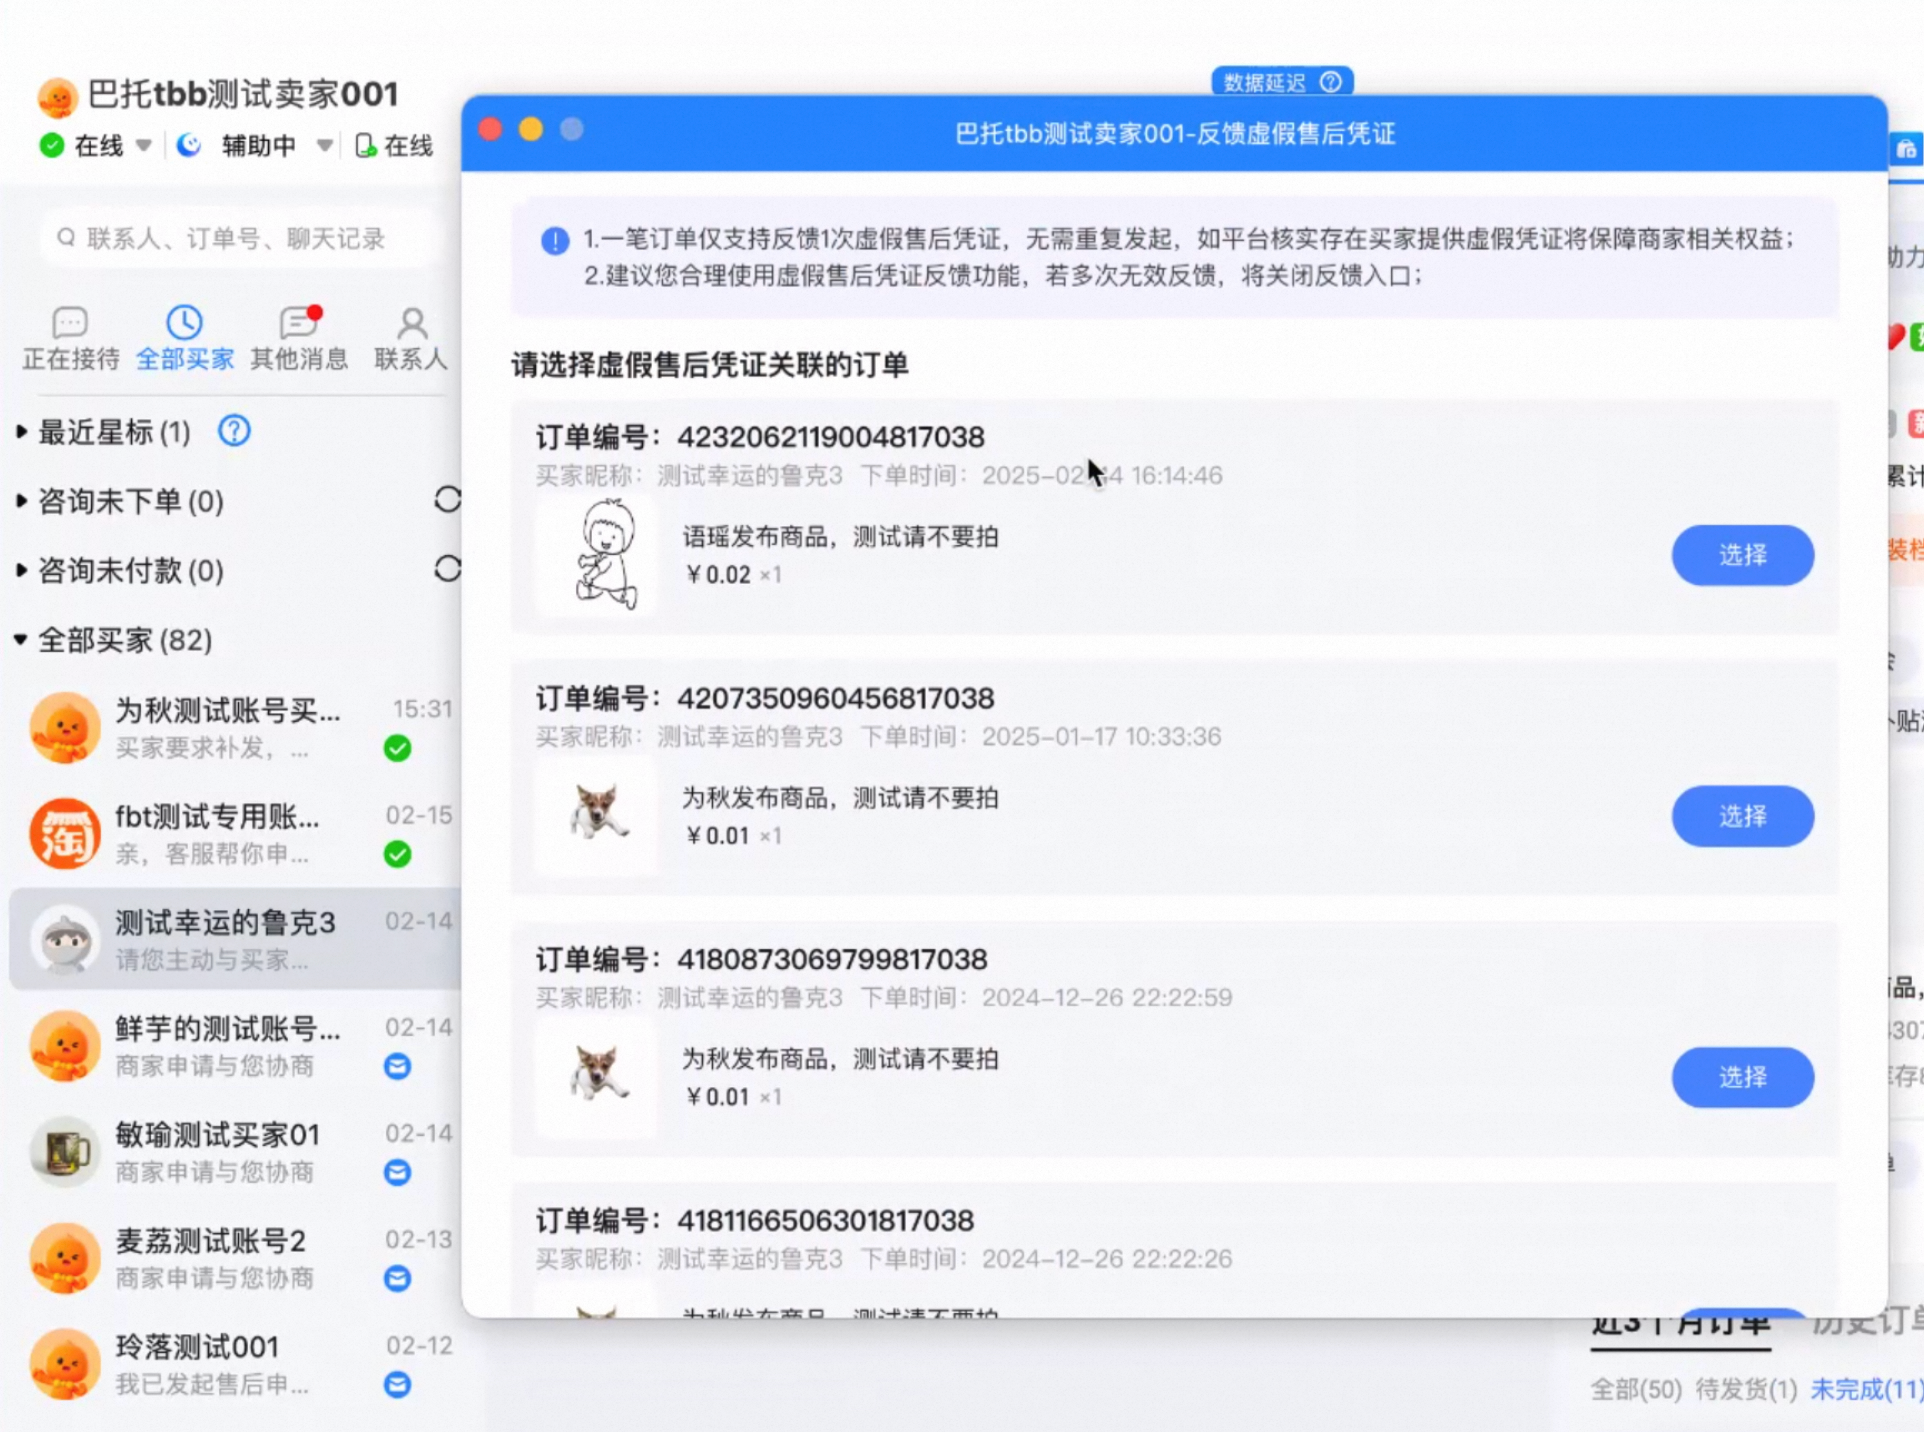Click the green check icon for 为秋测试账号买

pyautogui.click(x=397, y=748)
